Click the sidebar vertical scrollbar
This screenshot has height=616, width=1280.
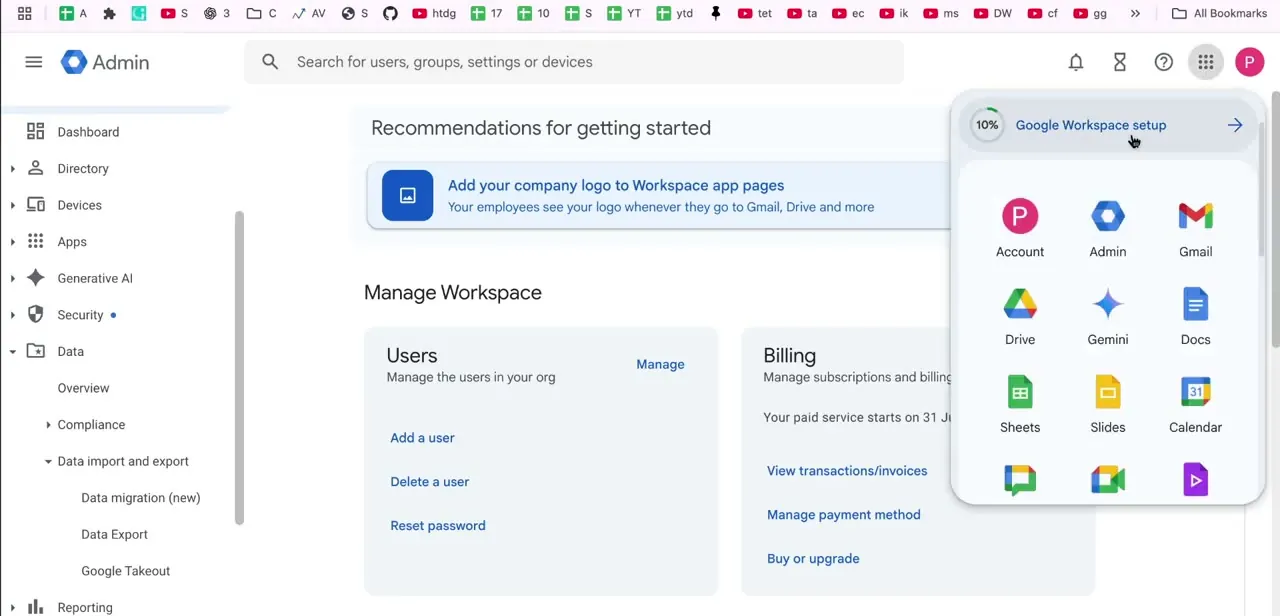click(x=239, y=367)
